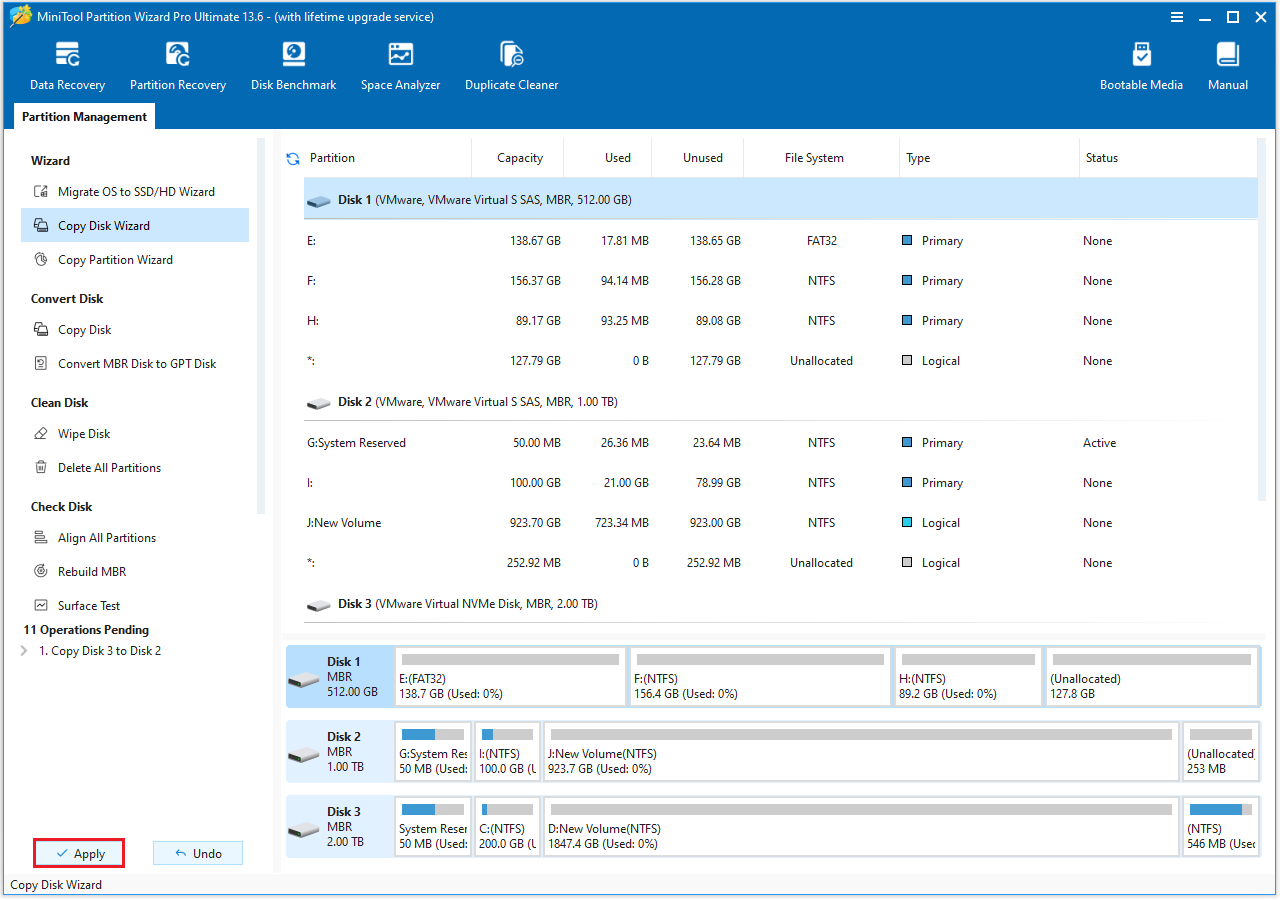Screen dimensions: 1284x900
Task: Switch to Partition Management tab
Action: pos(84,117)
